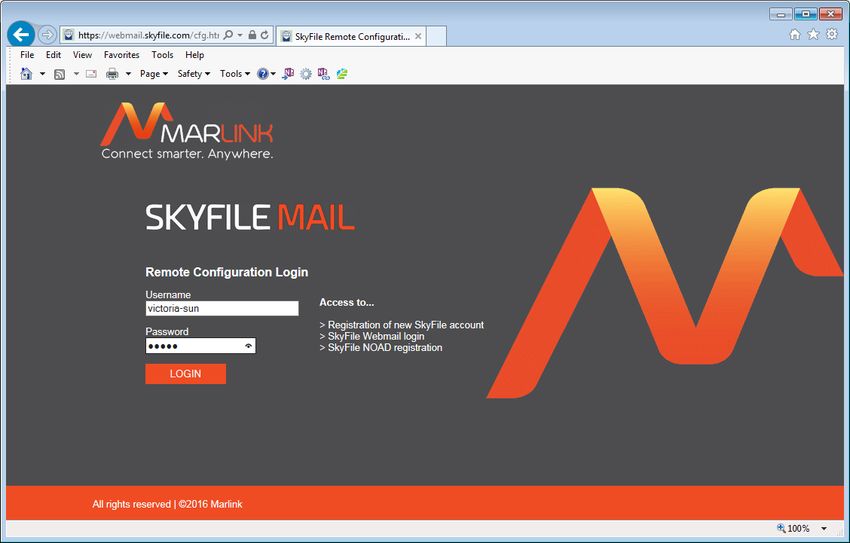Viewport: 850px width, 543px height.
Task: Open a new blank tab
Action: [436, 36]
